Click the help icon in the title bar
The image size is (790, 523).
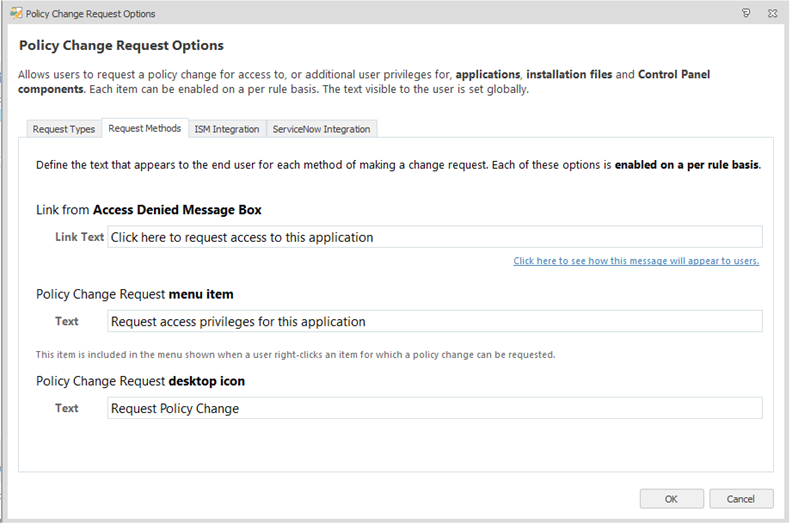click(x=746, y=14)
